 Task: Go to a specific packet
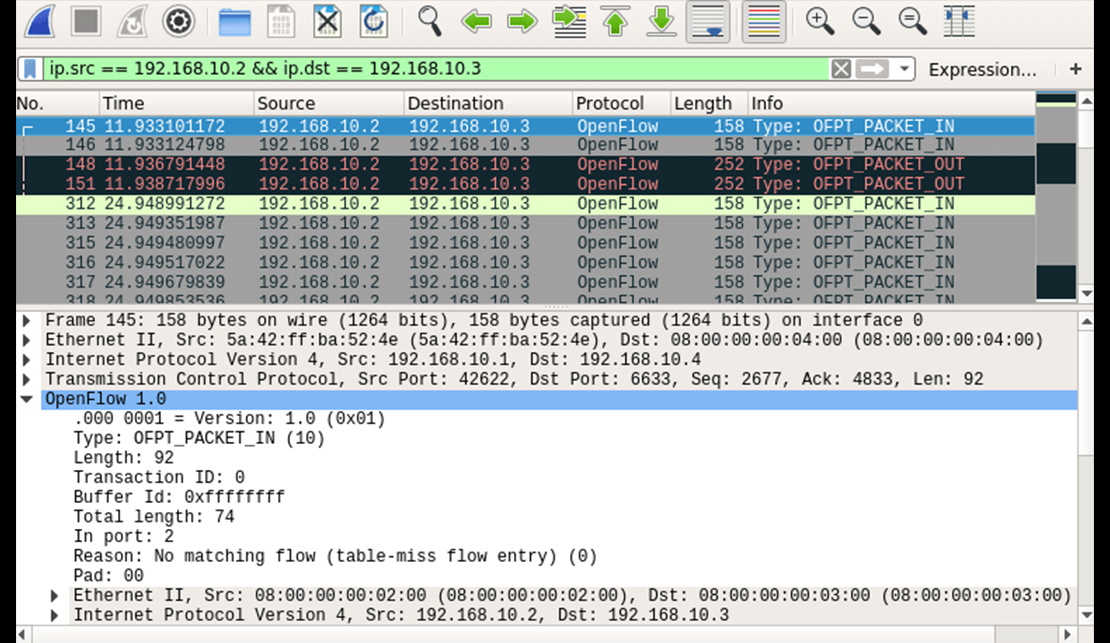tap(569, 21)
